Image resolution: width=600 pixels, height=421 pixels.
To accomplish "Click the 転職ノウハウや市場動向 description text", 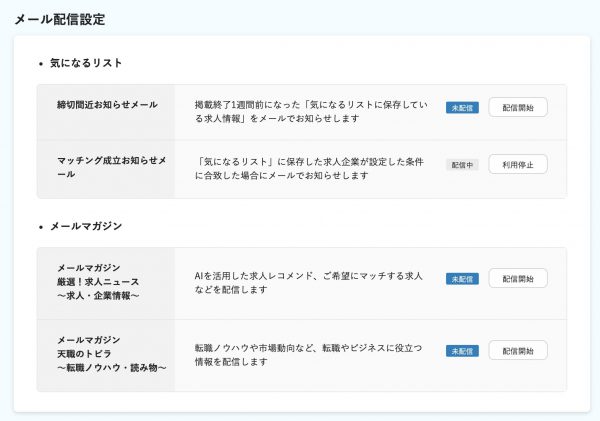I will (x=309, y=355).
